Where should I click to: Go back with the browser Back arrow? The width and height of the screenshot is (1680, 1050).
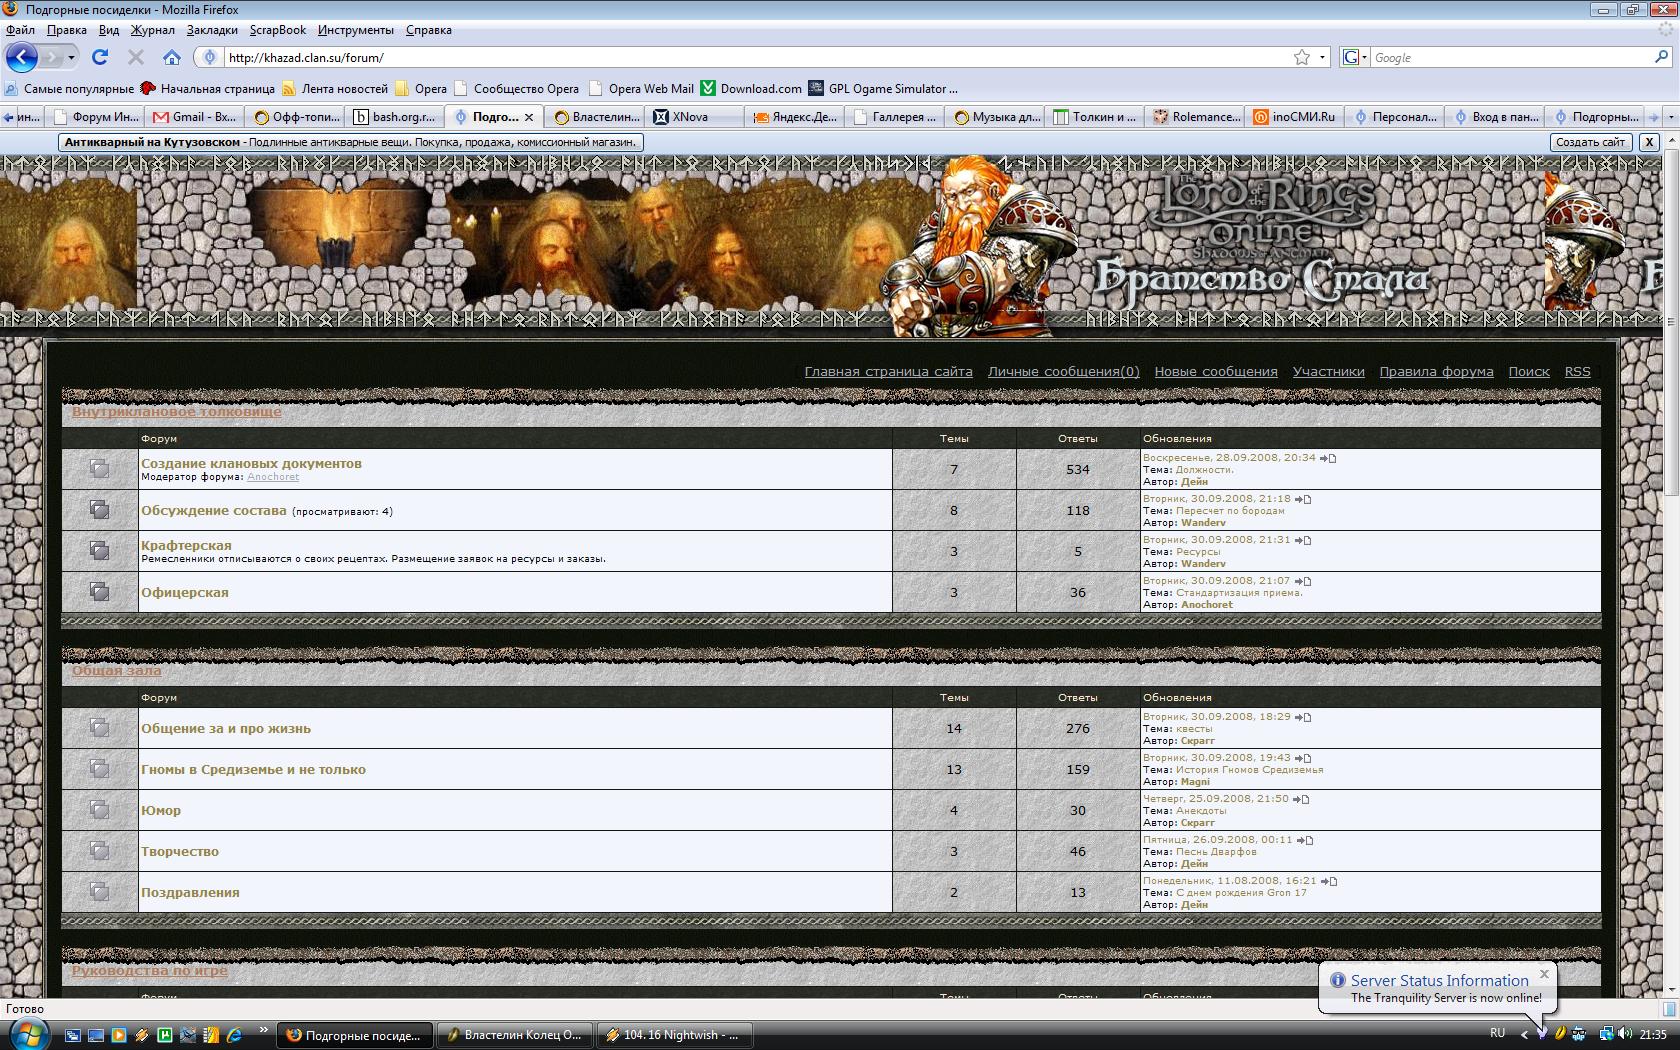click(x=22, y=57)
